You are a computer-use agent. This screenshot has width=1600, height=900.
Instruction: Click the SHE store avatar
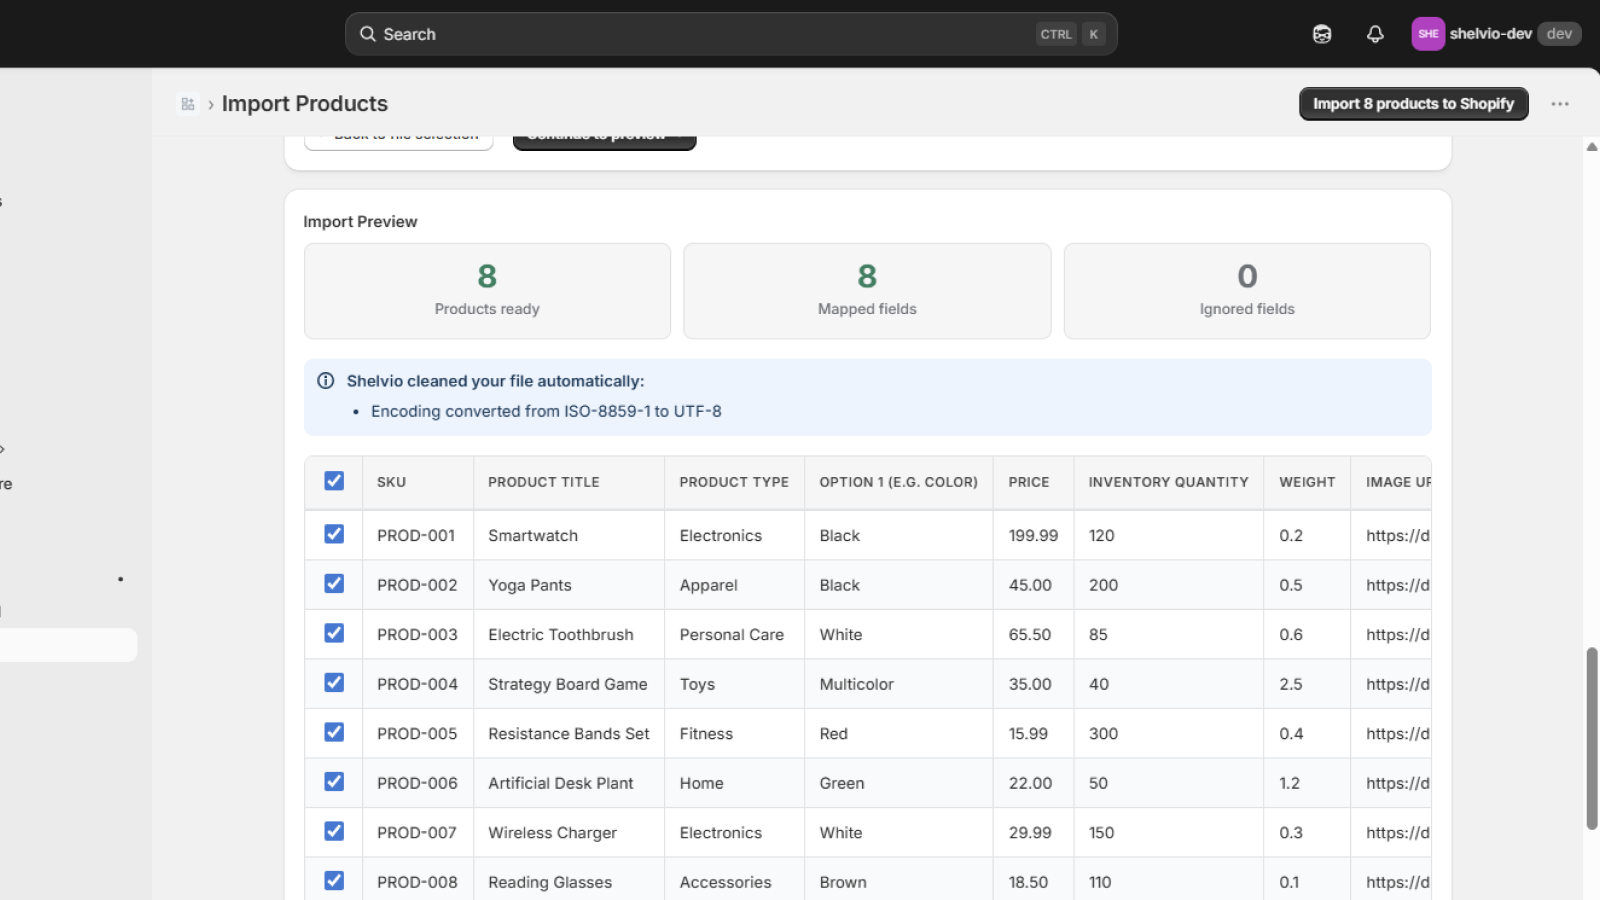[x=1428, y=34]
